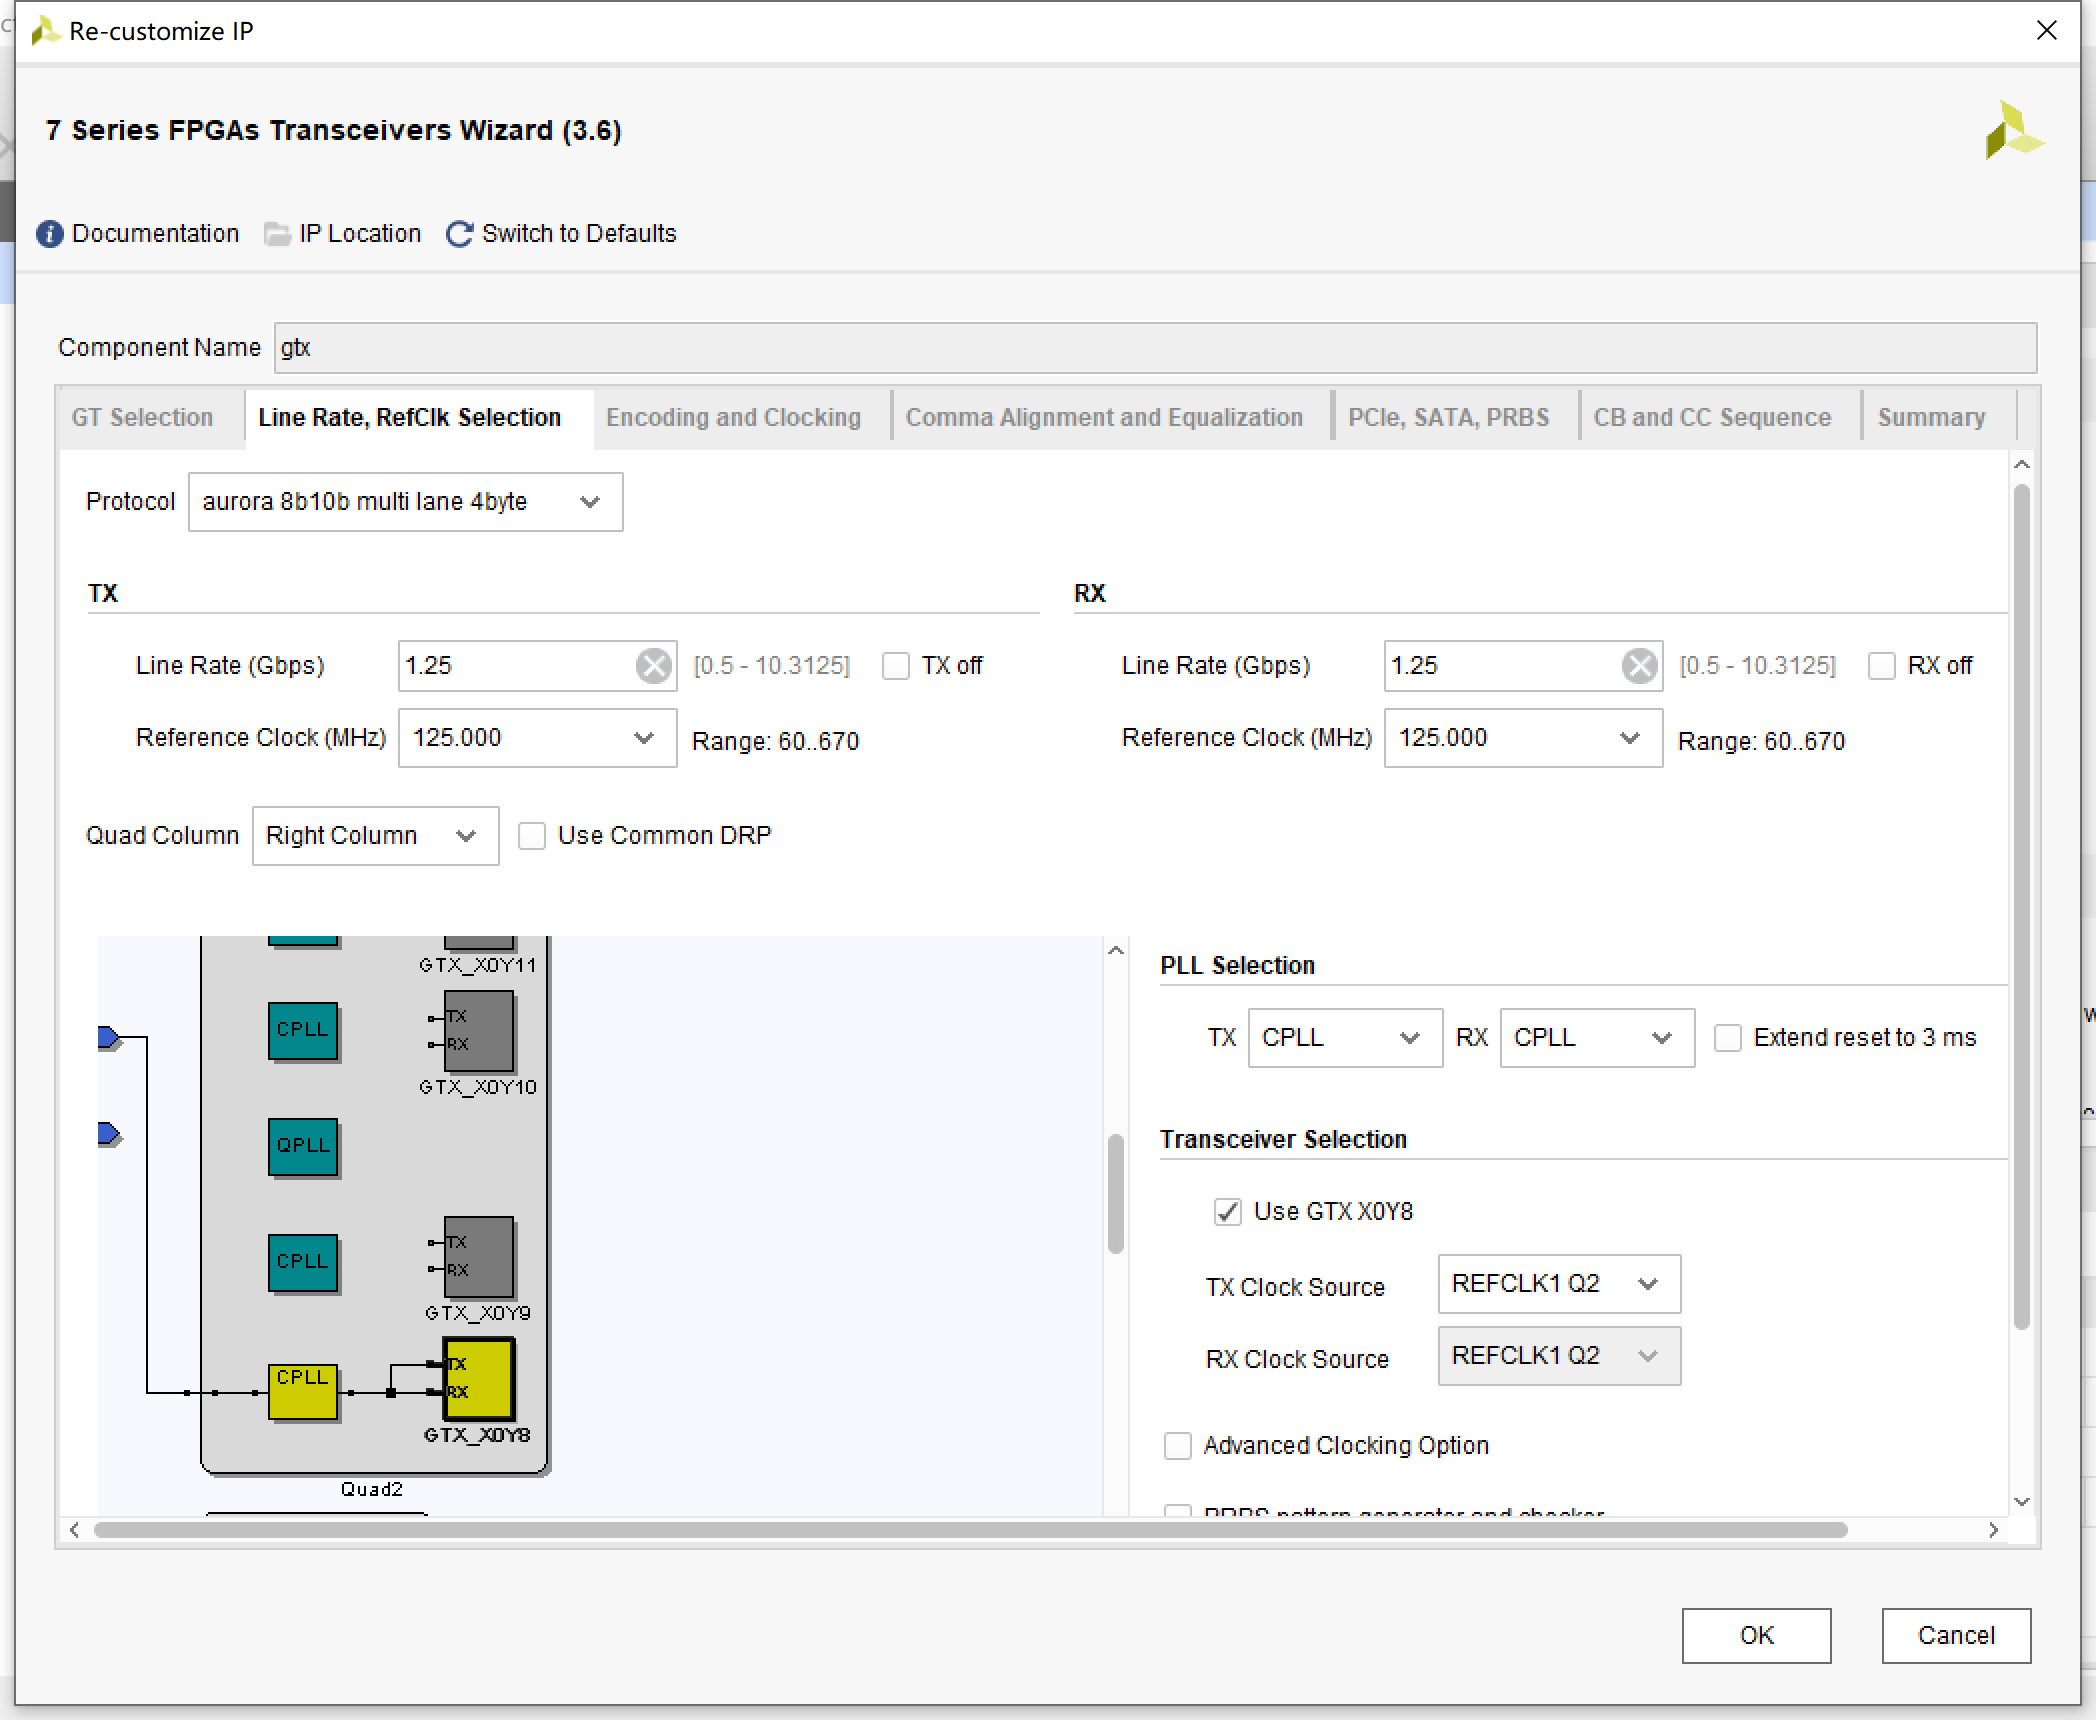Viewport: 2096px width, 1720px height.
Task: Click the main panel vertical scrollbar thumb
Action: [x=2021, y=906]
